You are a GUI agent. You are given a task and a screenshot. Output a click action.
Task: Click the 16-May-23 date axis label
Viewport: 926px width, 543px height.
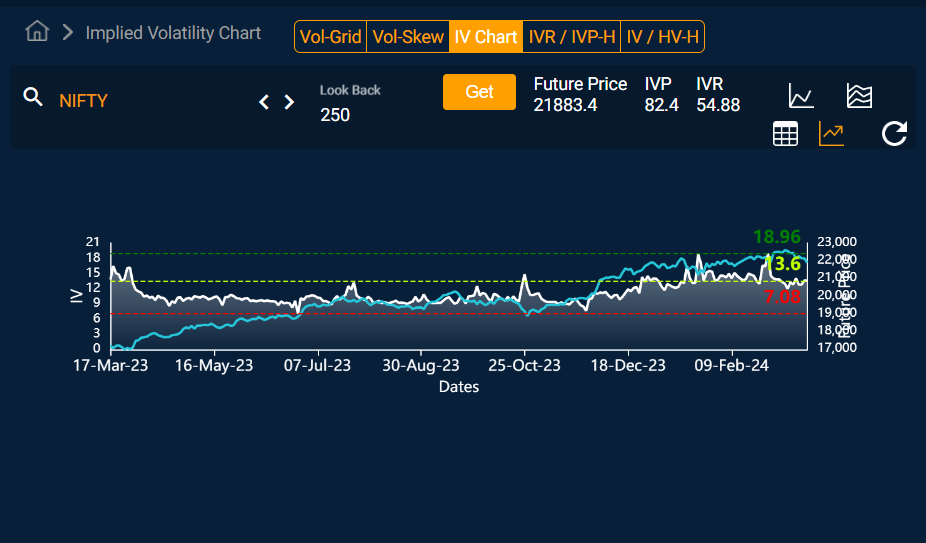point(214,366)
